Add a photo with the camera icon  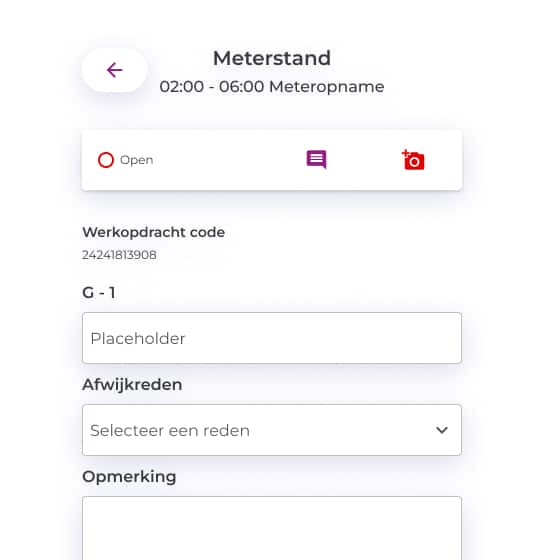point(413,160)
